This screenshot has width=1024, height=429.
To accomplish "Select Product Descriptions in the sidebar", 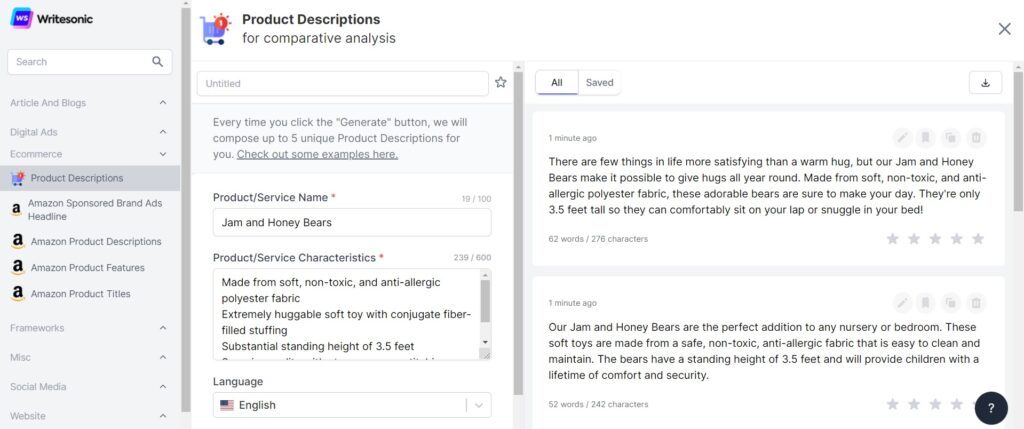I will (x=90, y=178).
